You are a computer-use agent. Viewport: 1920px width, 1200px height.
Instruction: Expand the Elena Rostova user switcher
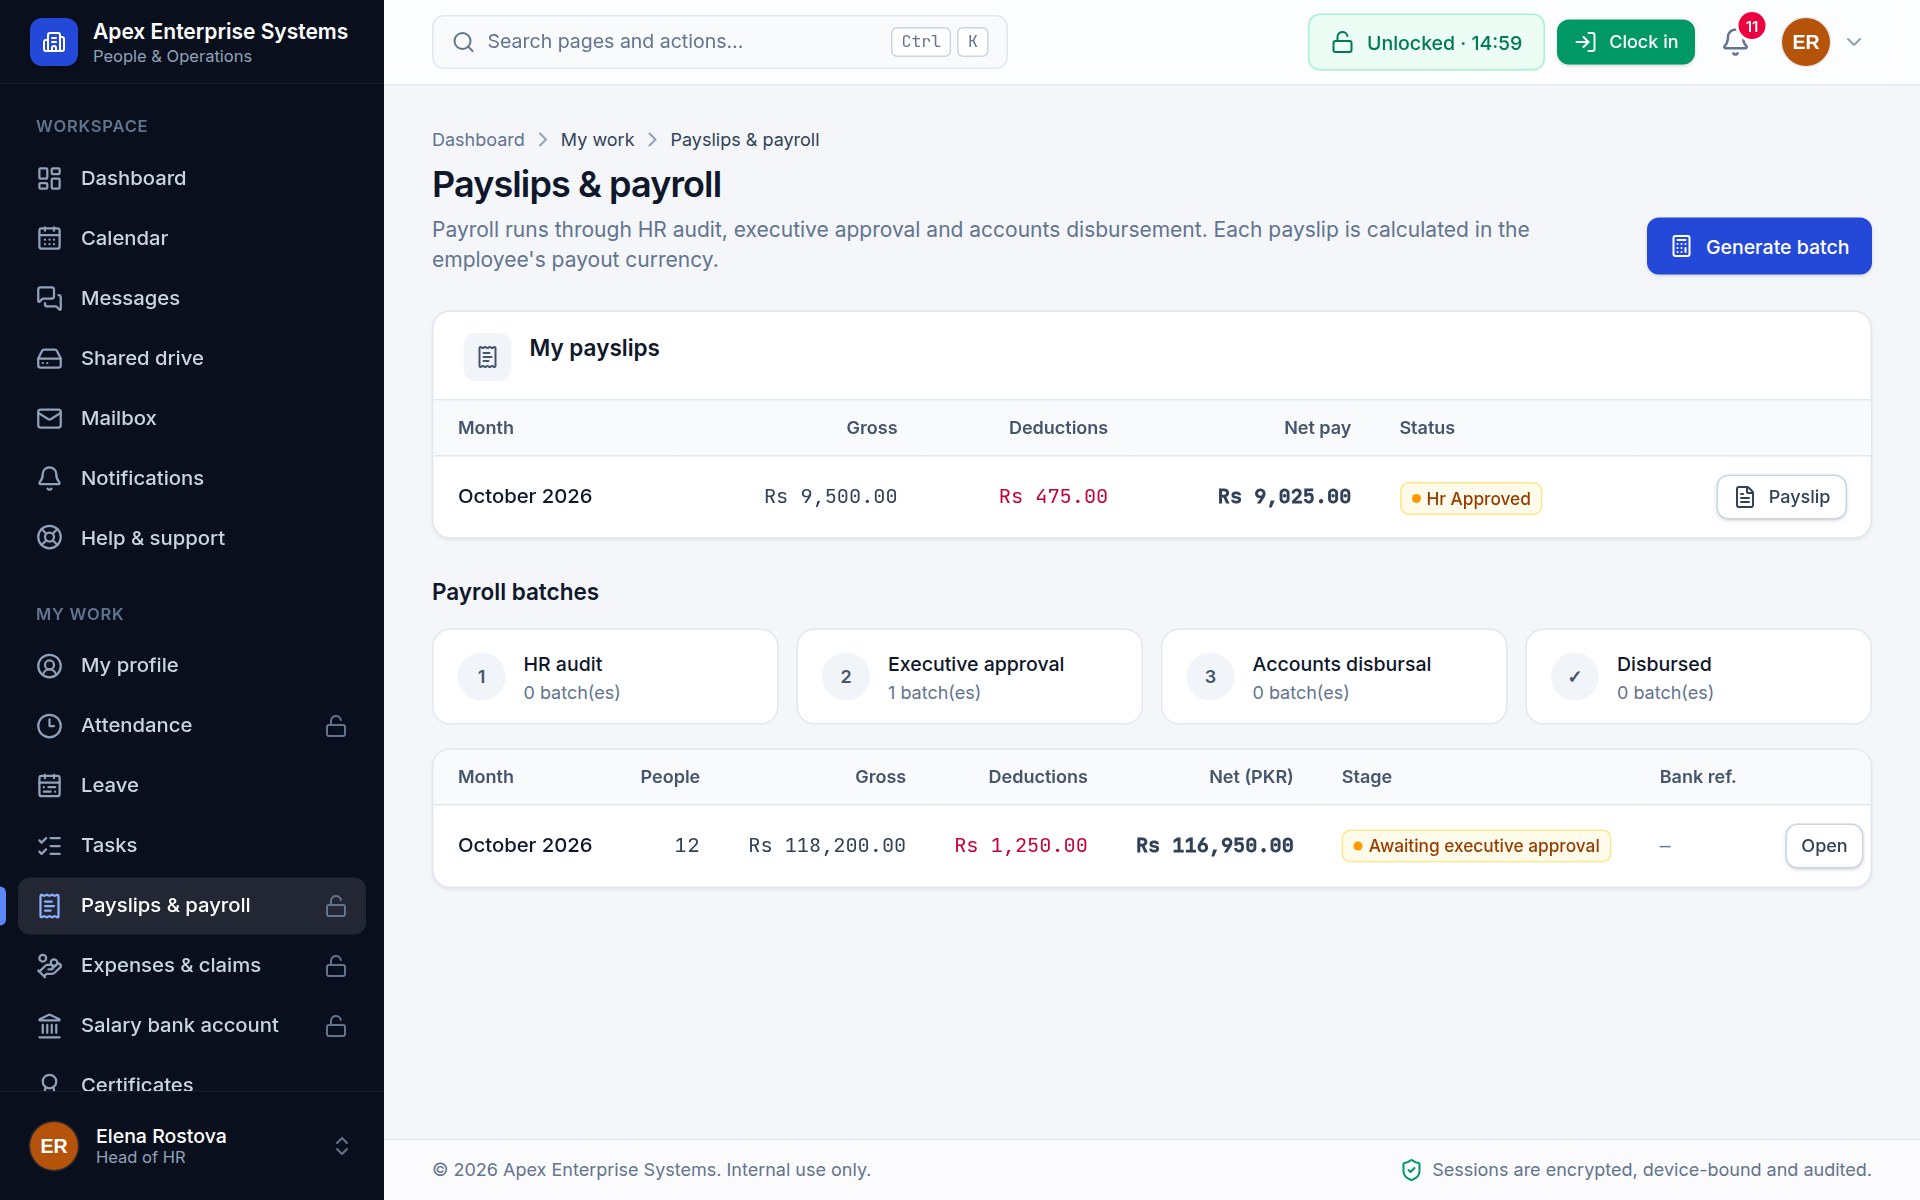[x=342, y=1145]
